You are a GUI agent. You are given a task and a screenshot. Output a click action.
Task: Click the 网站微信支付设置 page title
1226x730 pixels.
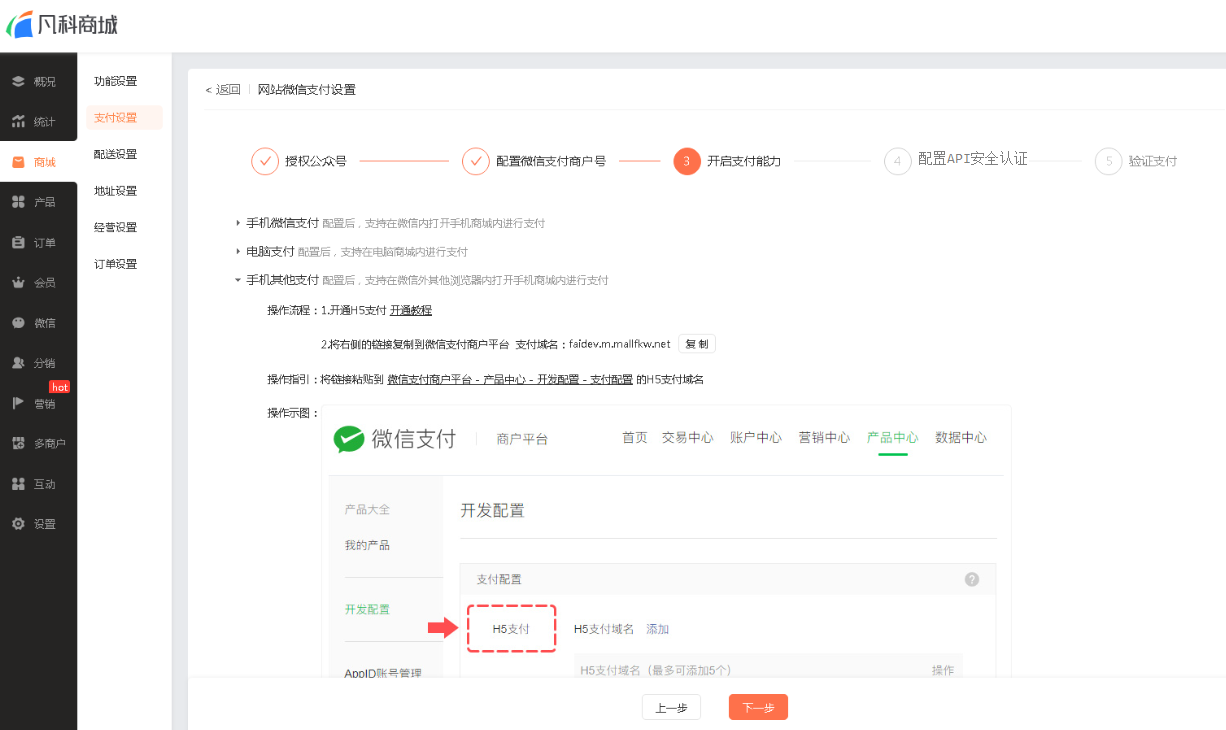[306, 90]
